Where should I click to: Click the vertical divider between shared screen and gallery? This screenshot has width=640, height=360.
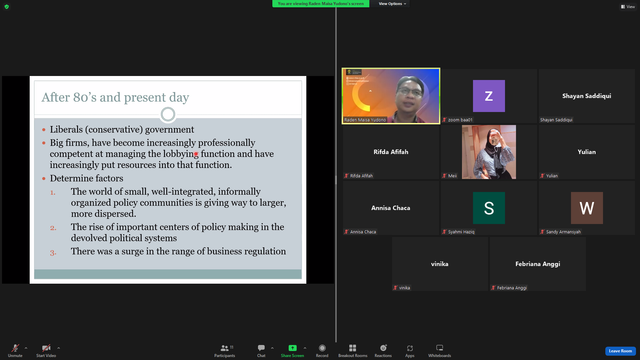coord(336,176)
